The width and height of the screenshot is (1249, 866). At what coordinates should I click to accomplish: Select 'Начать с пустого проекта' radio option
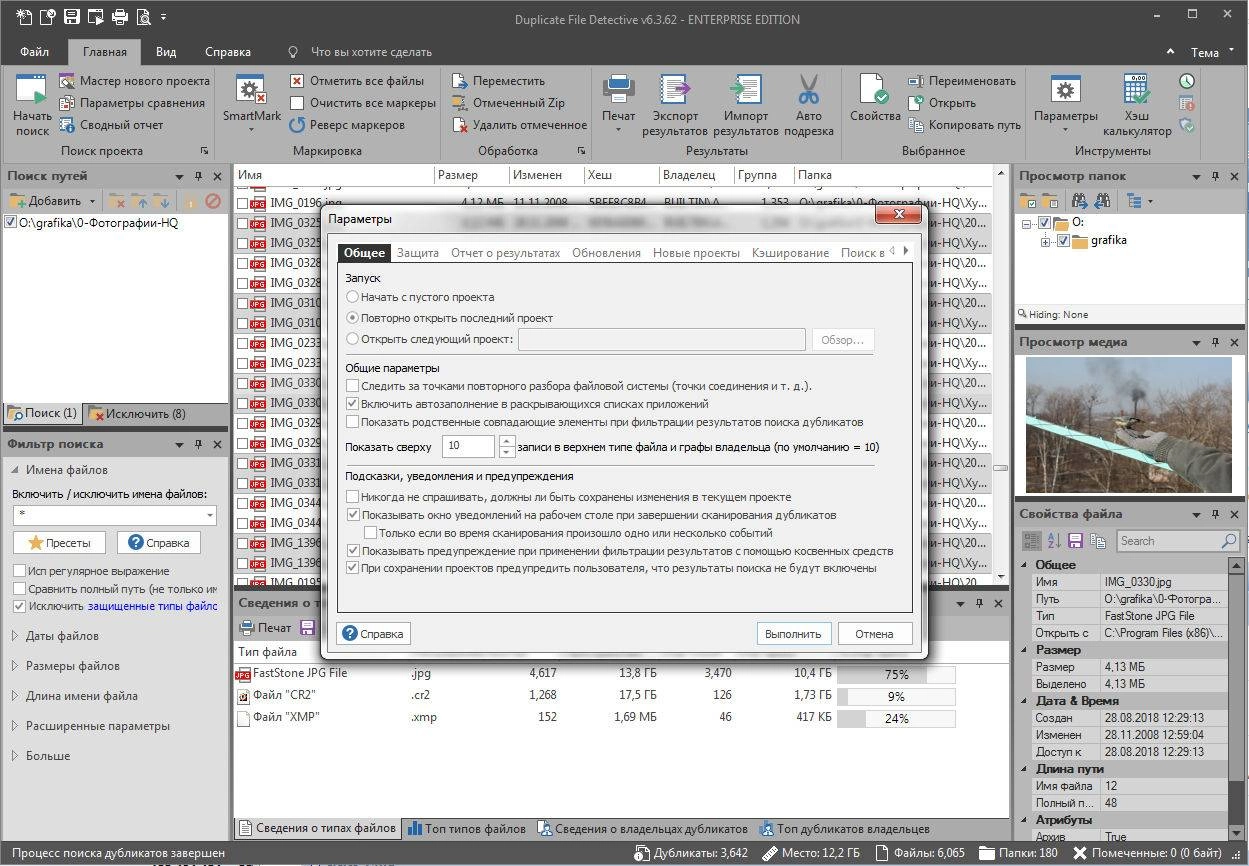tap(352, 297)
